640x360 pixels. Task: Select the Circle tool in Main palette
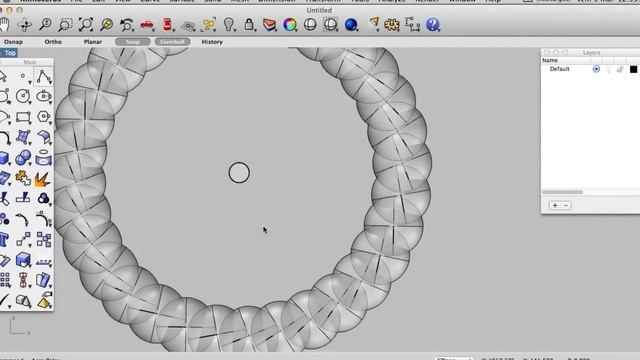tap(22, 96)
